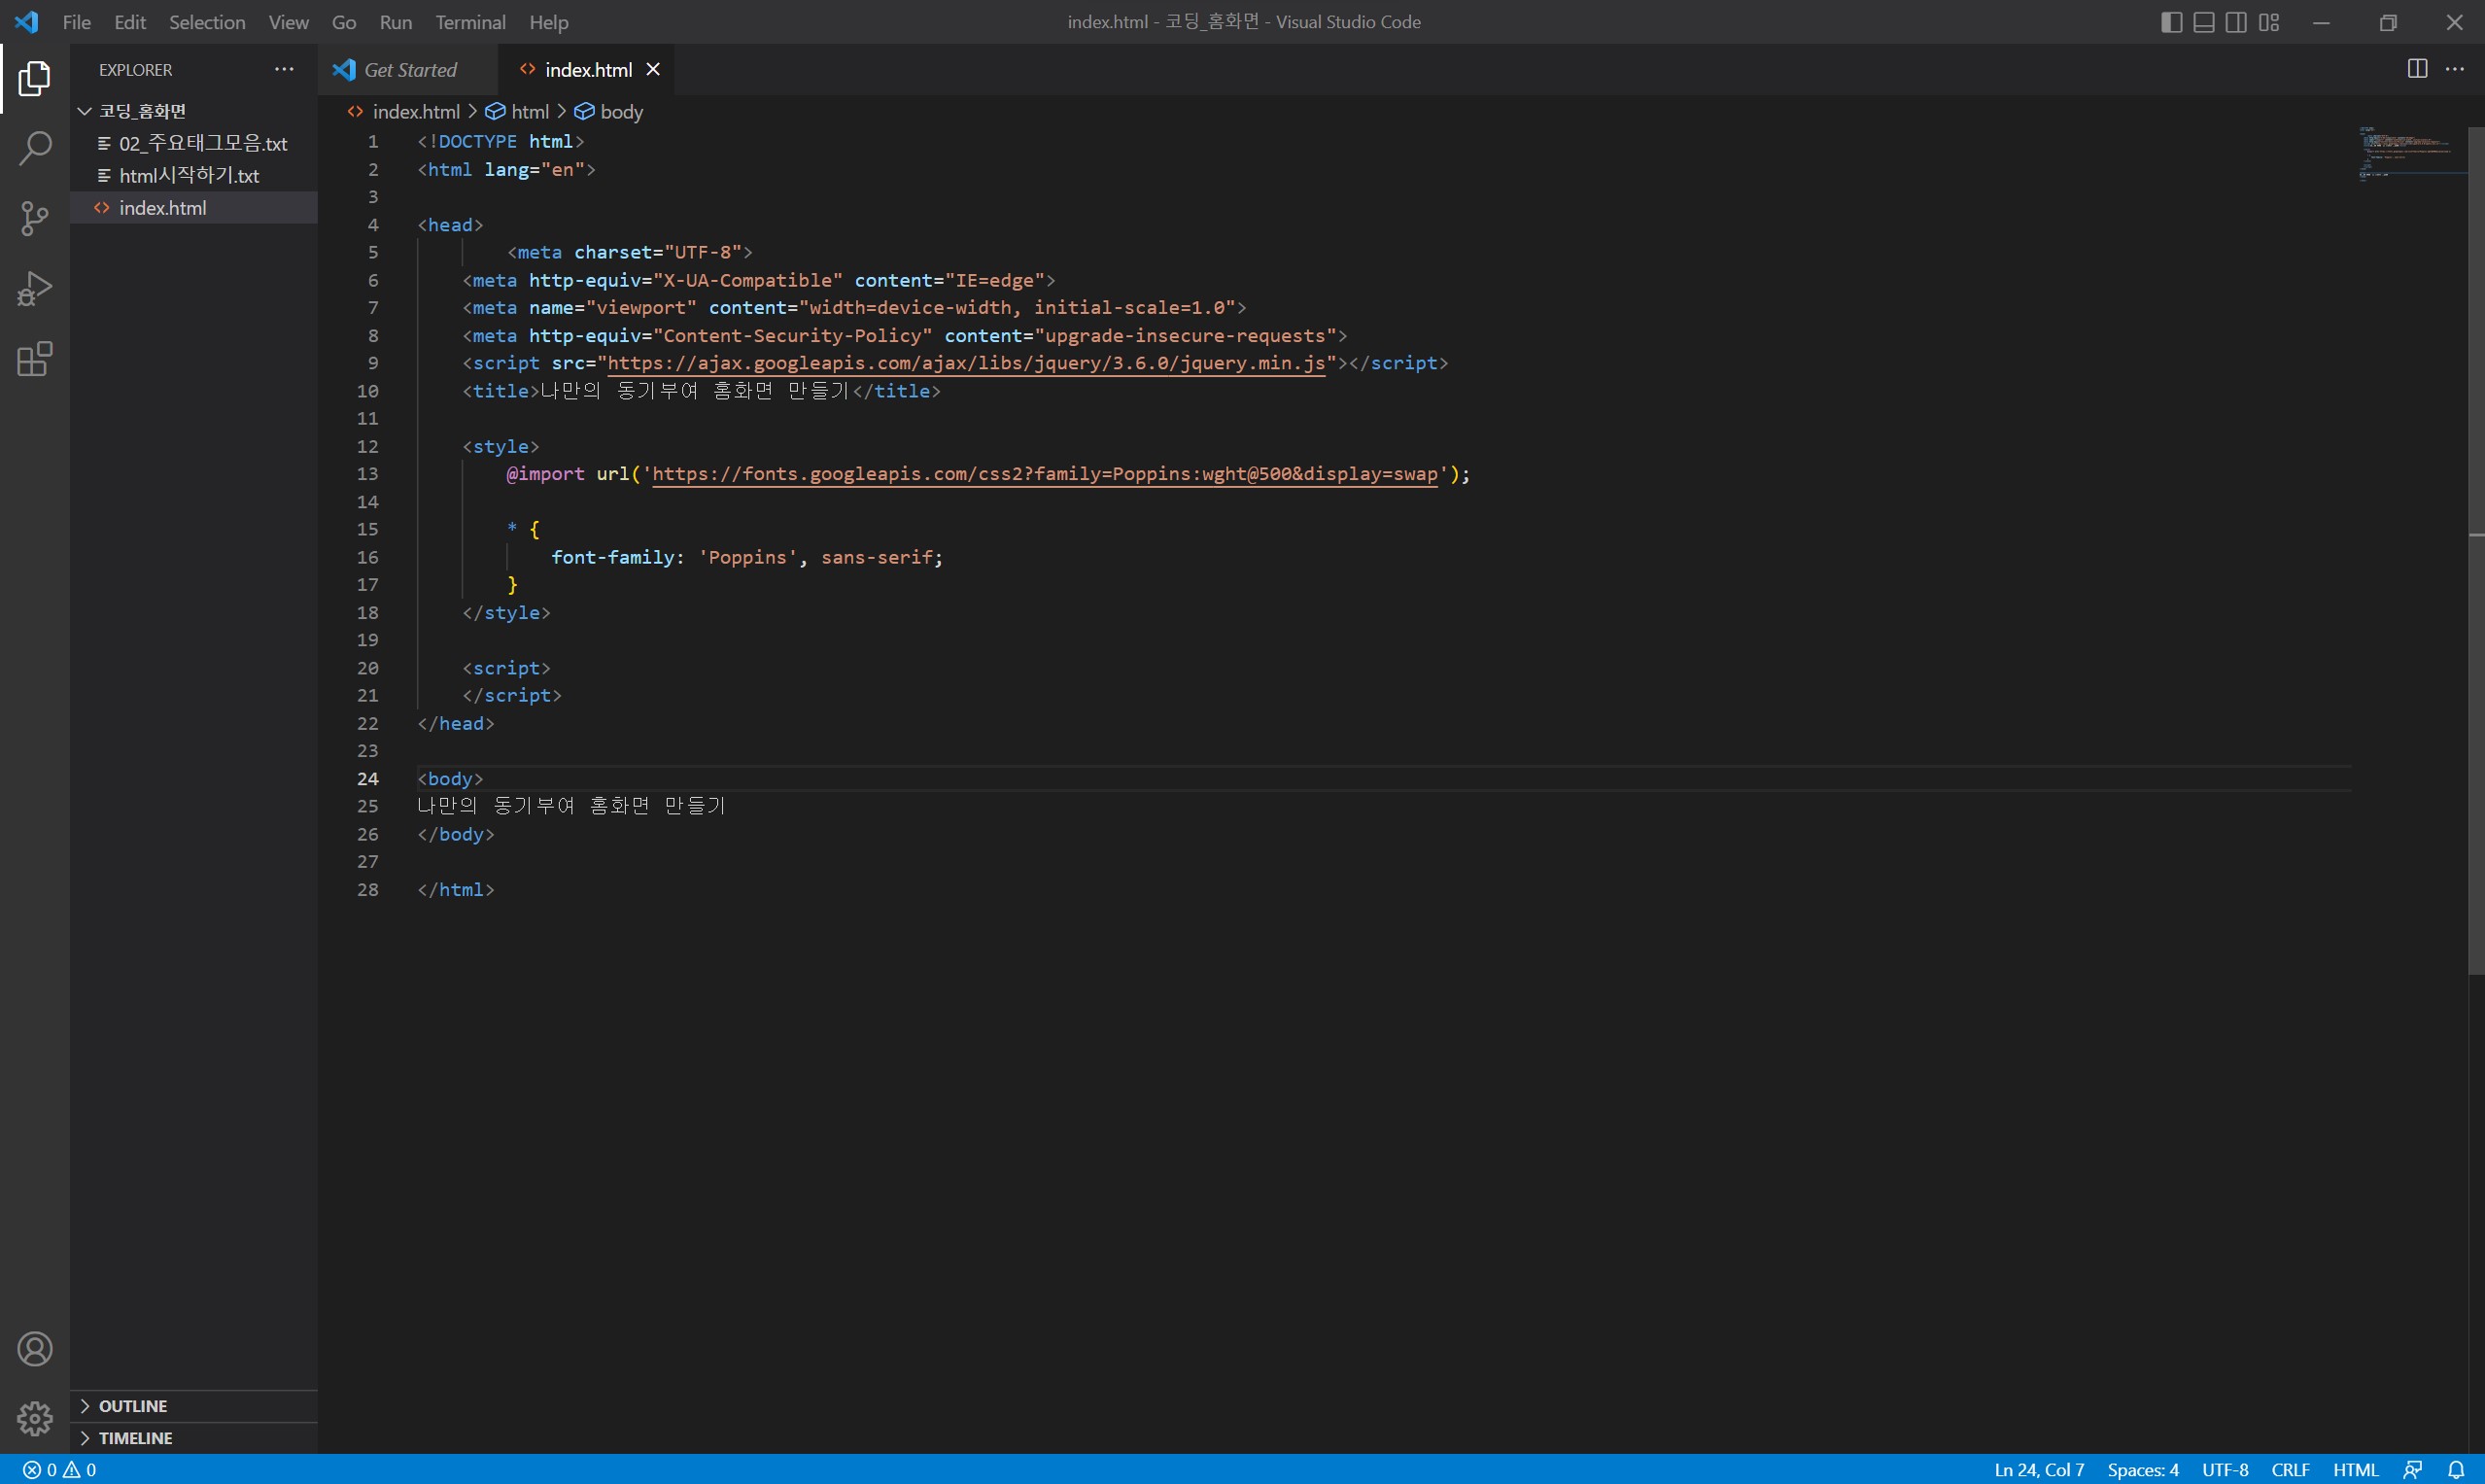Image resolution: width=2485 pixels, height=1484 pixels.
Task: Toggle the bottom panel visibility
Action: click(2203, 22)
